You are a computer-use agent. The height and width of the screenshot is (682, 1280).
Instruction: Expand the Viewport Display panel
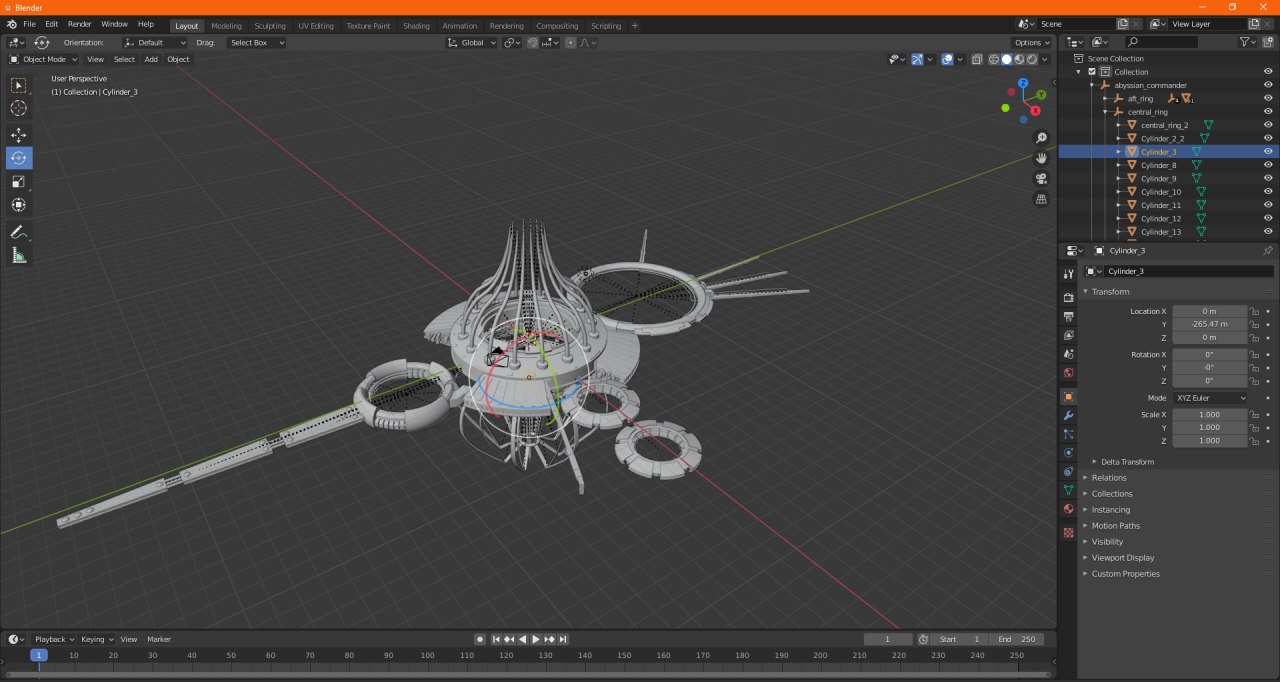(x=1122, y=558)
